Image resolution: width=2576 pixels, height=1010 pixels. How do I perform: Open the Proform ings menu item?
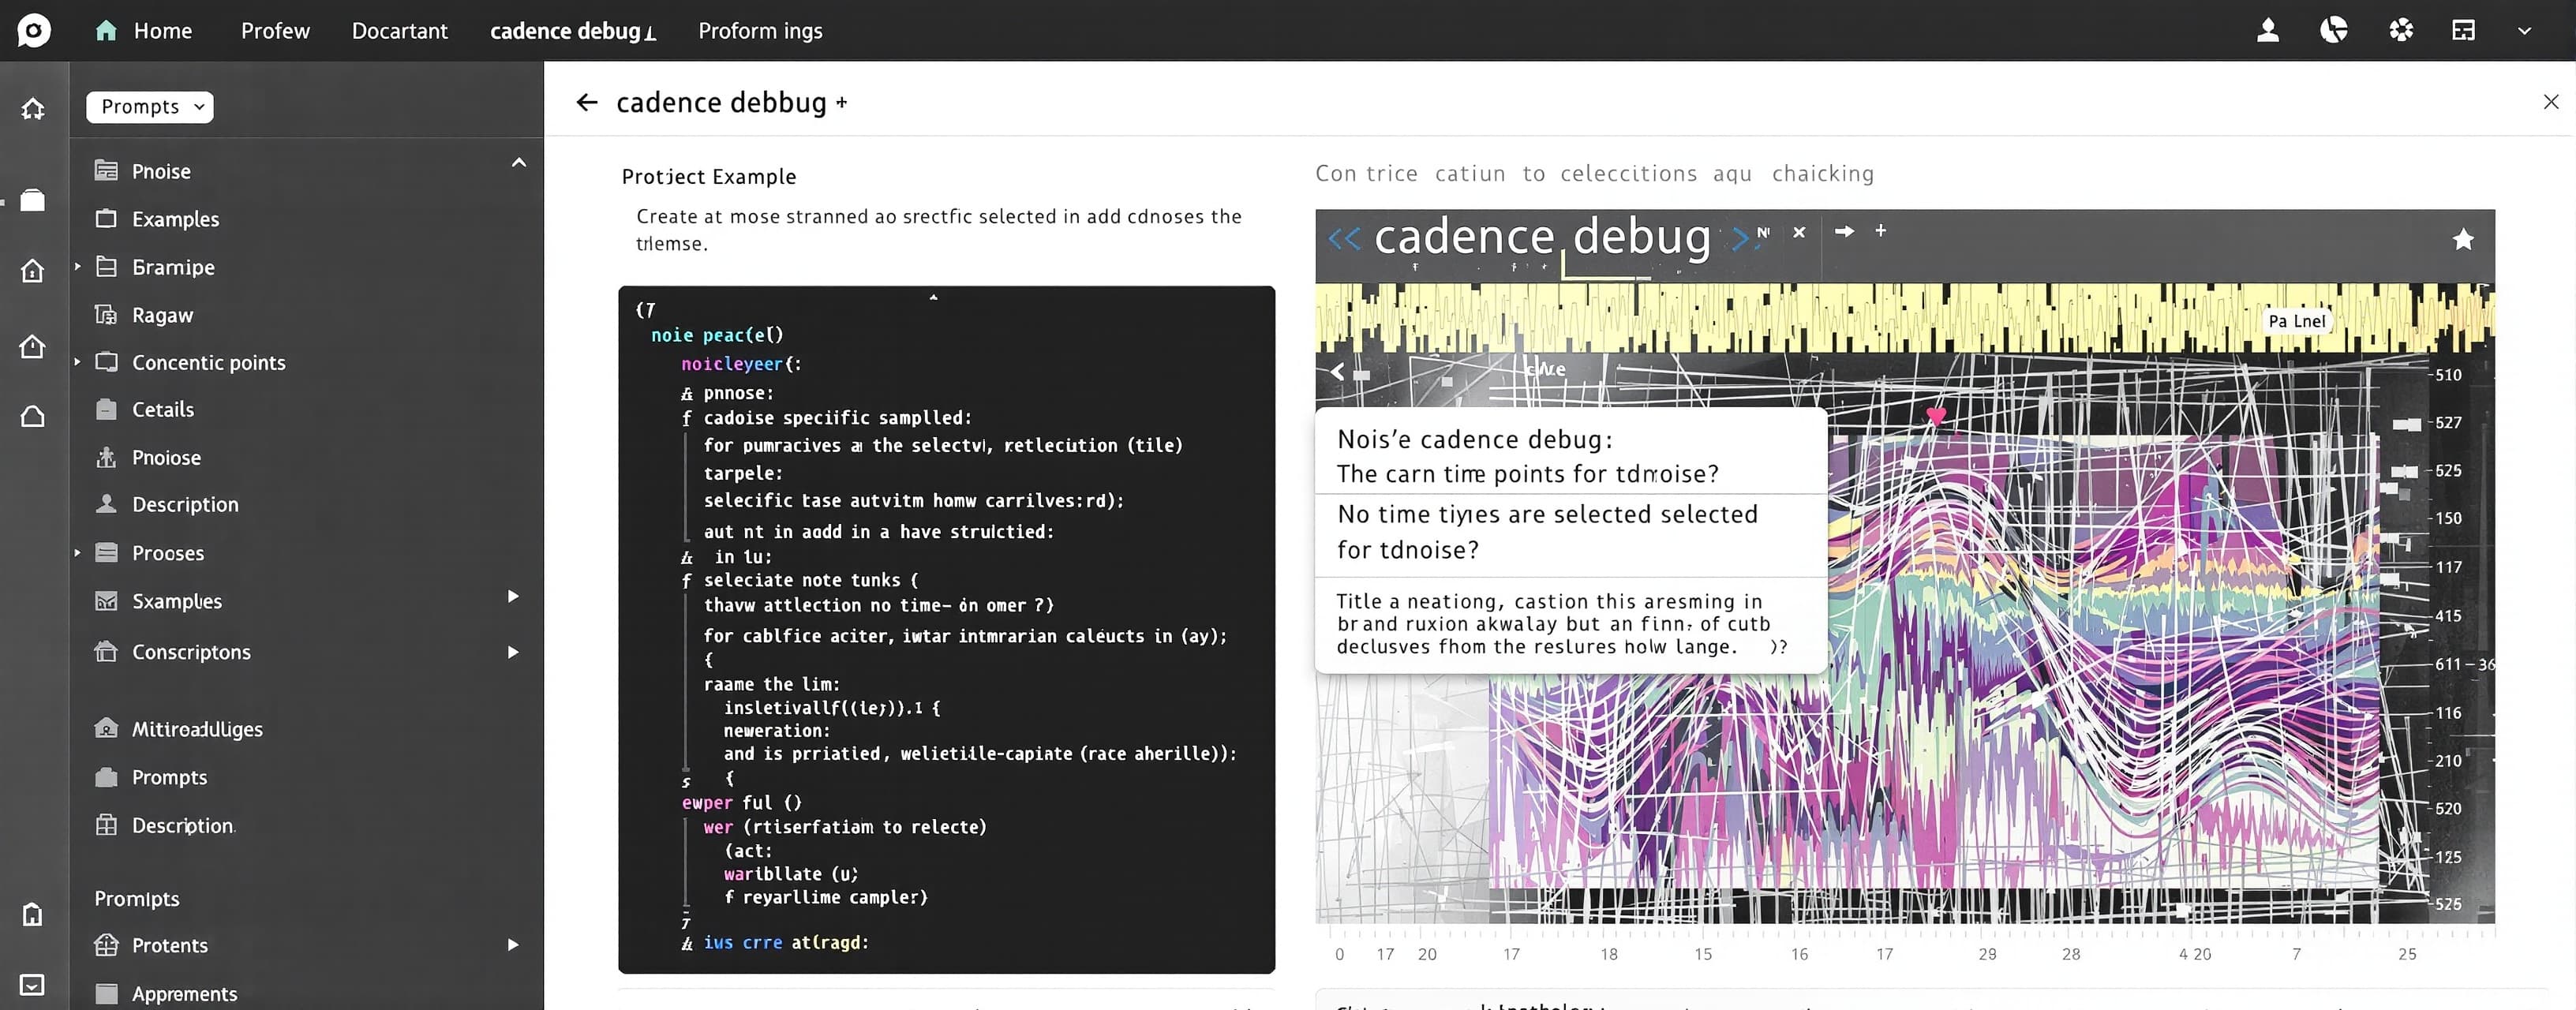(x=760, y=31)
